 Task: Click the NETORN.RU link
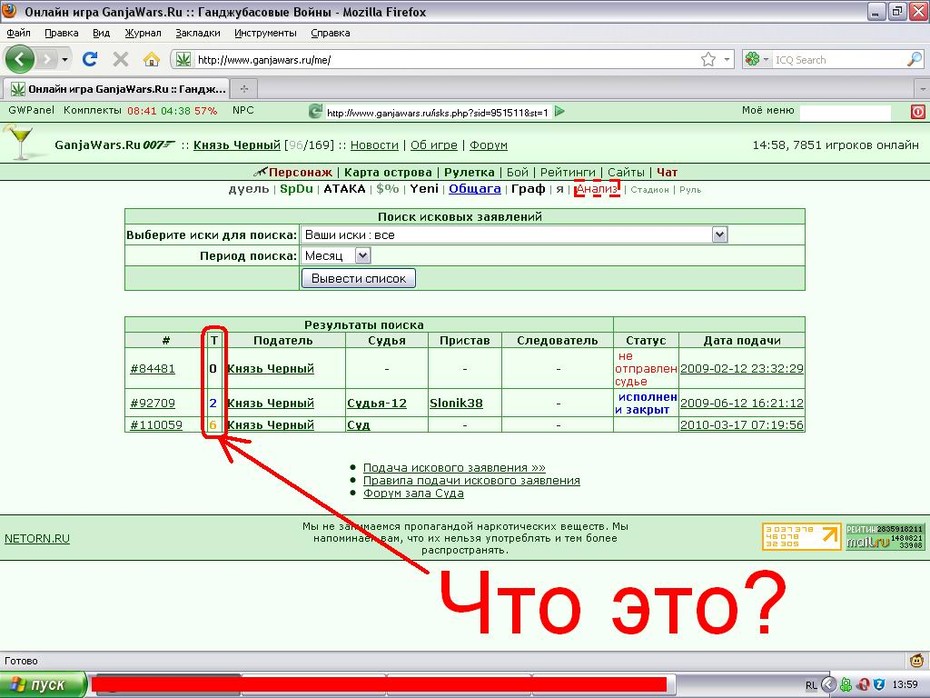point(37,538)
